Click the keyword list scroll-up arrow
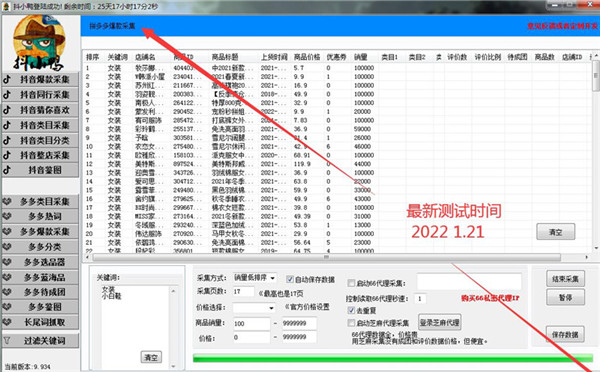Viewport: 600px width, 372px height. 173,291
